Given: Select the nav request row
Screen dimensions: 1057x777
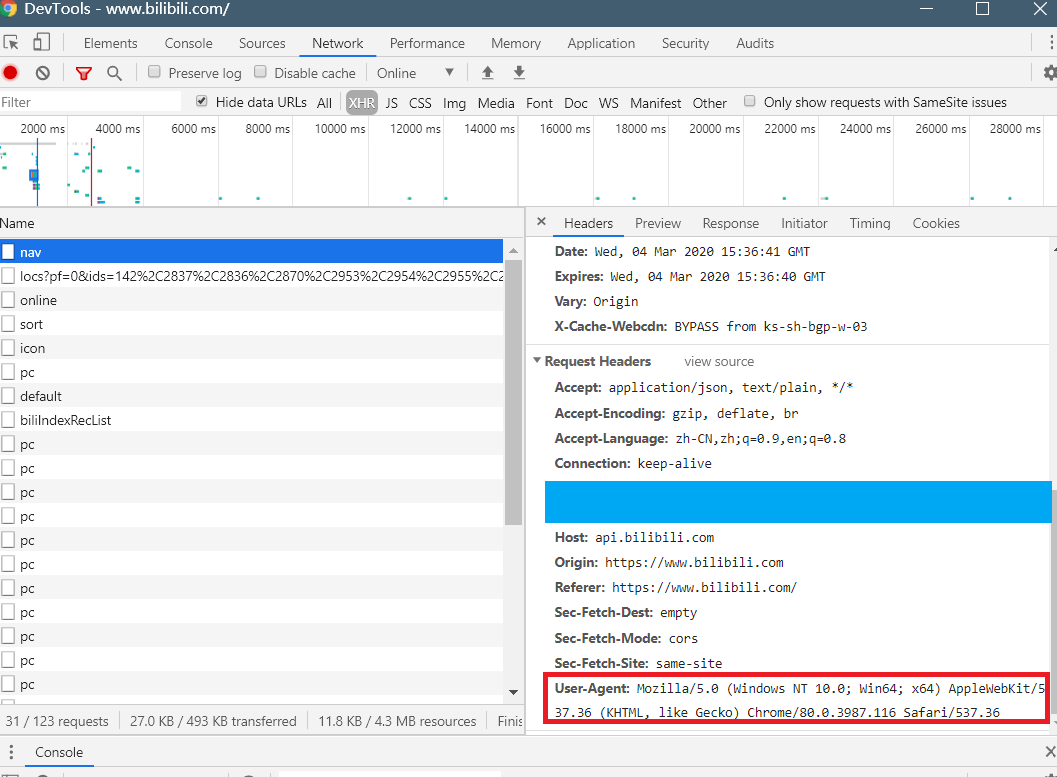Looking at the screenshot, I should pyautogui.click(x=251, y=252).
